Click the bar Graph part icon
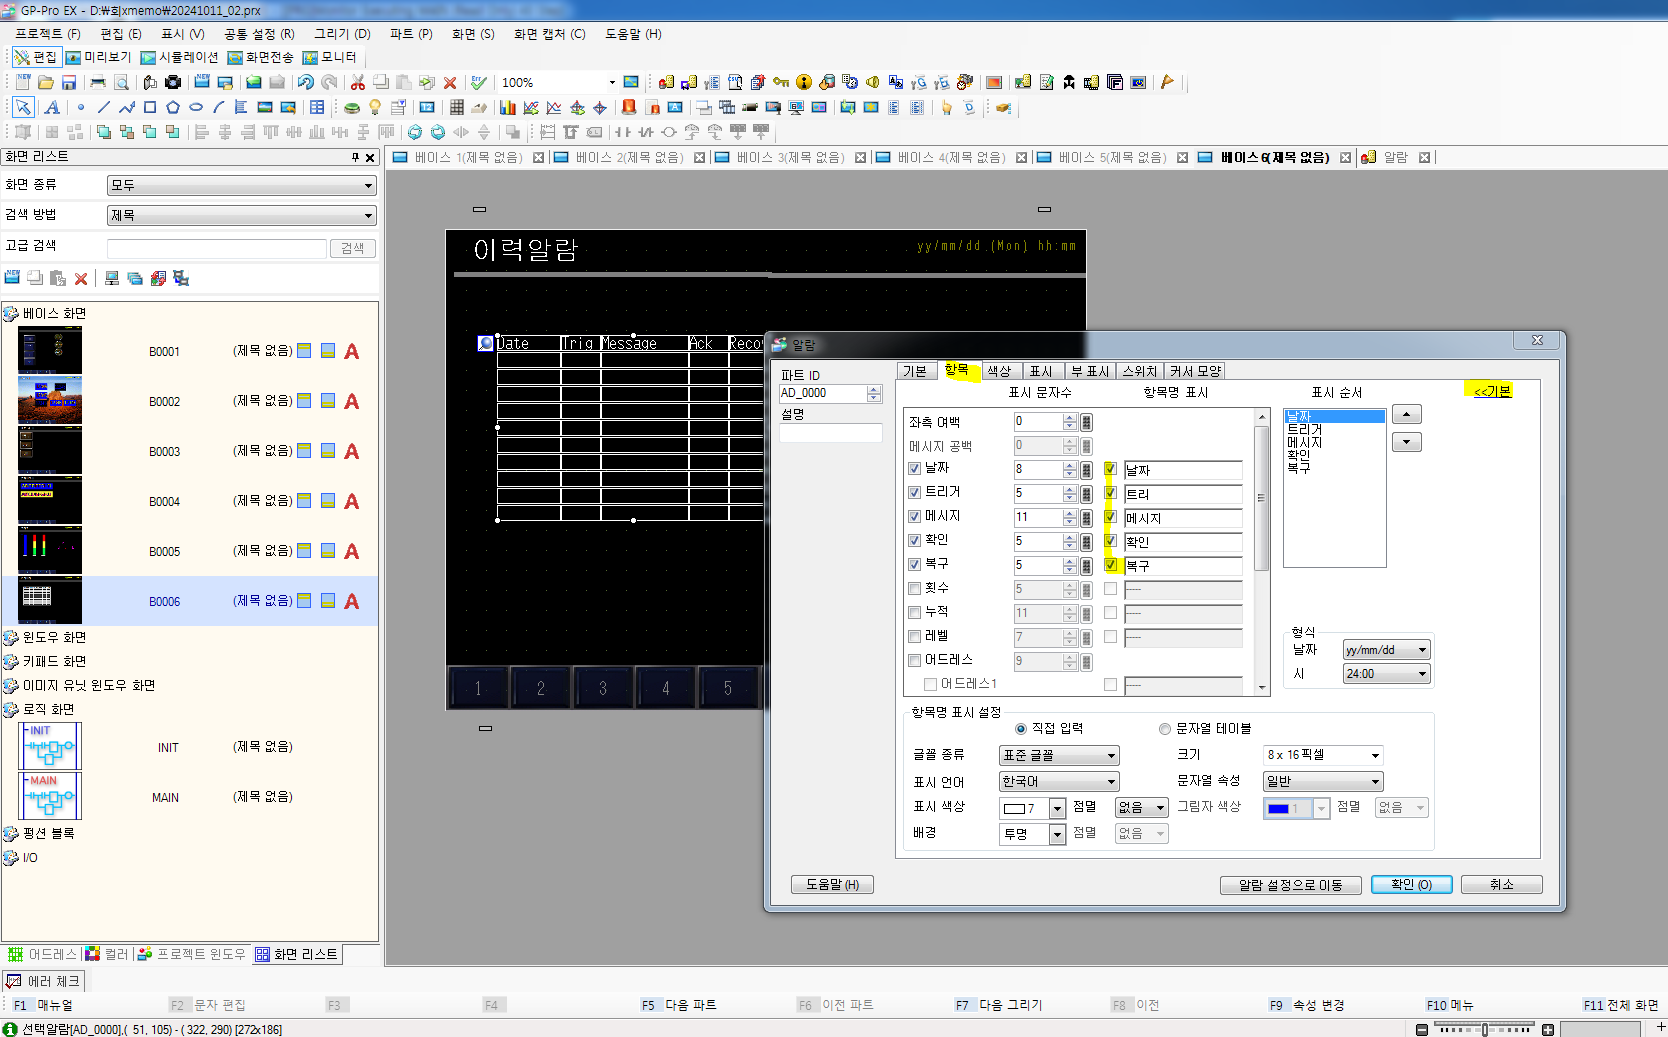 (508, 107)
